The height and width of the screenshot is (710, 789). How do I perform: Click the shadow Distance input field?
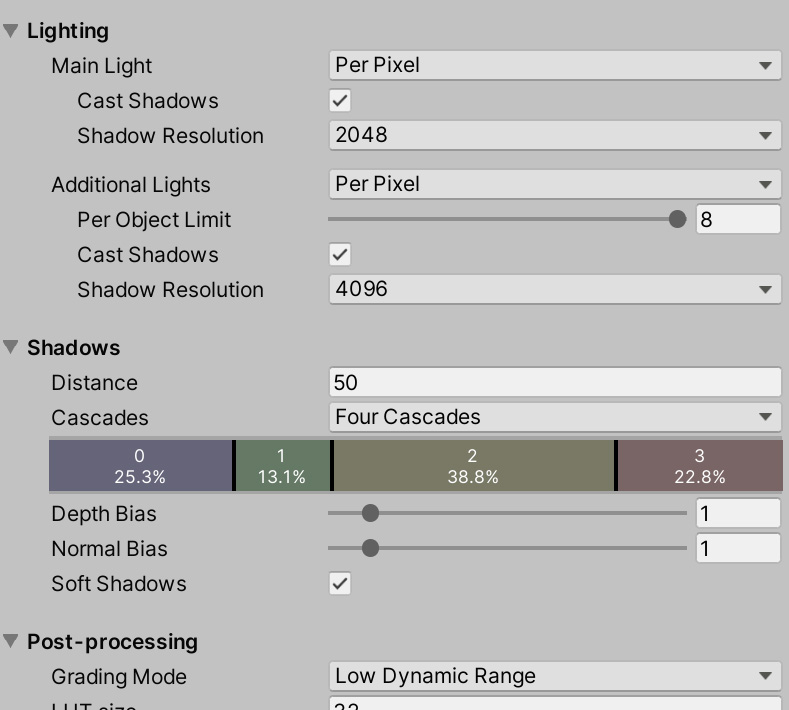[554, 382]
